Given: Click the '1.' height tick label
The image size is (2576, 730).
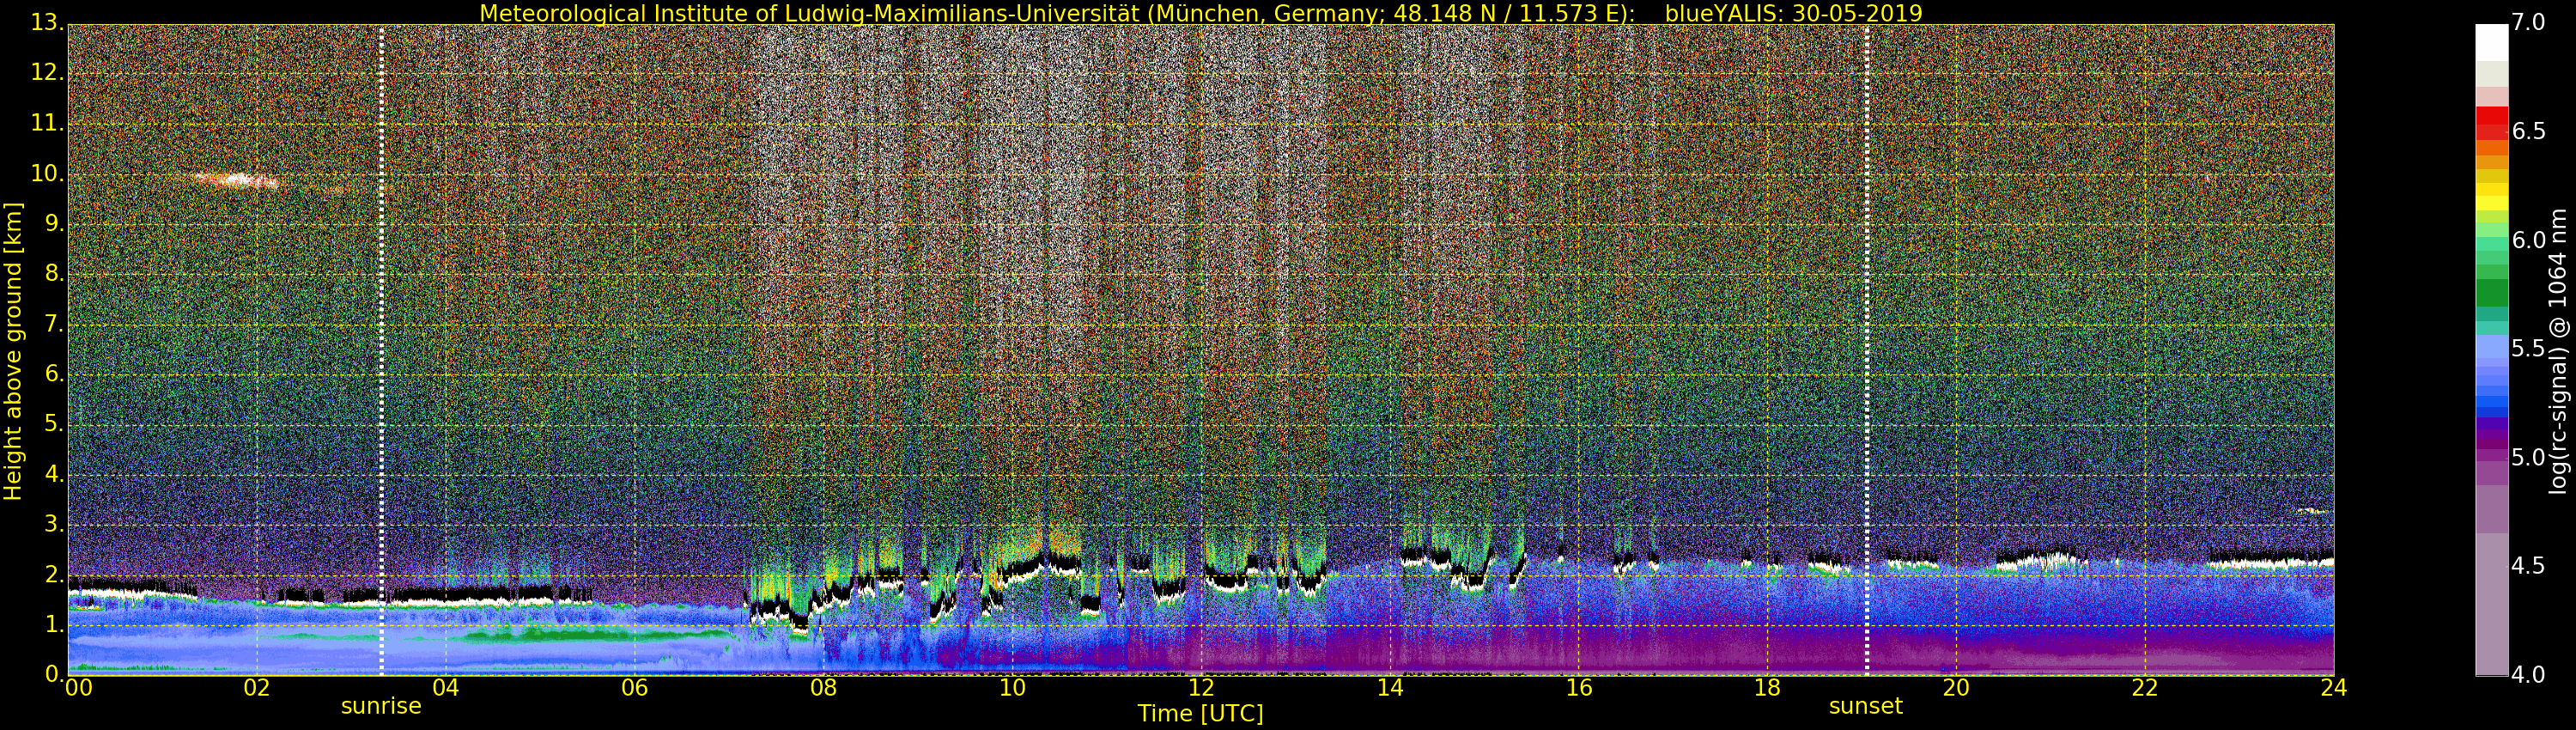Looking at the screenshot, I should (x=54, y=625).
